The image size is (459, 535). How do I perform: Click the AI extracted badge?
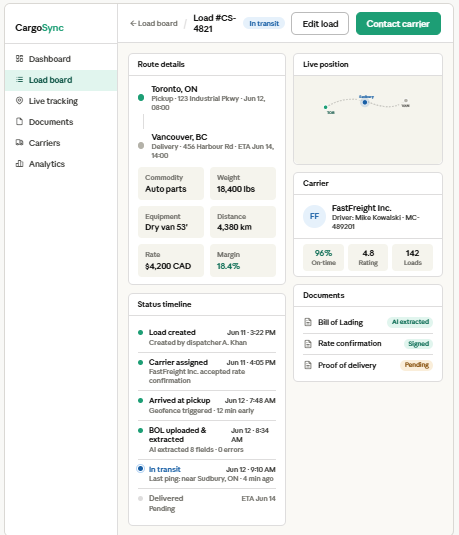tap(410, 322)
